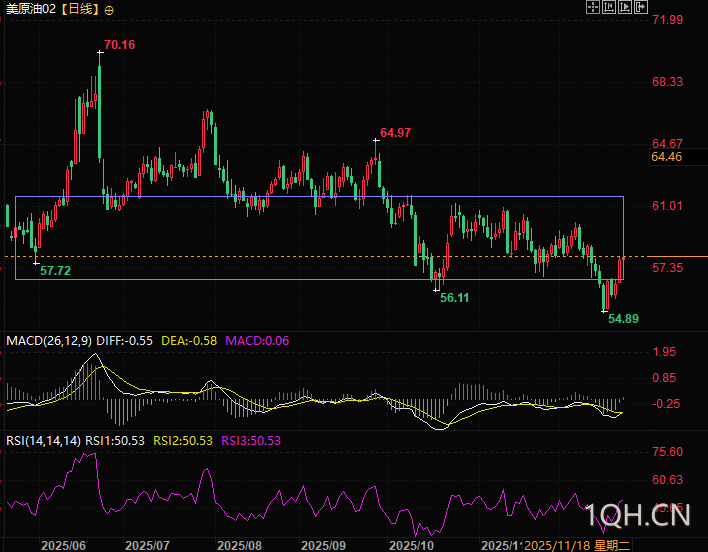Click the scroll-back chart icon with left arrow
Viewport: 708px width, 552px height.
coord(610,8)
